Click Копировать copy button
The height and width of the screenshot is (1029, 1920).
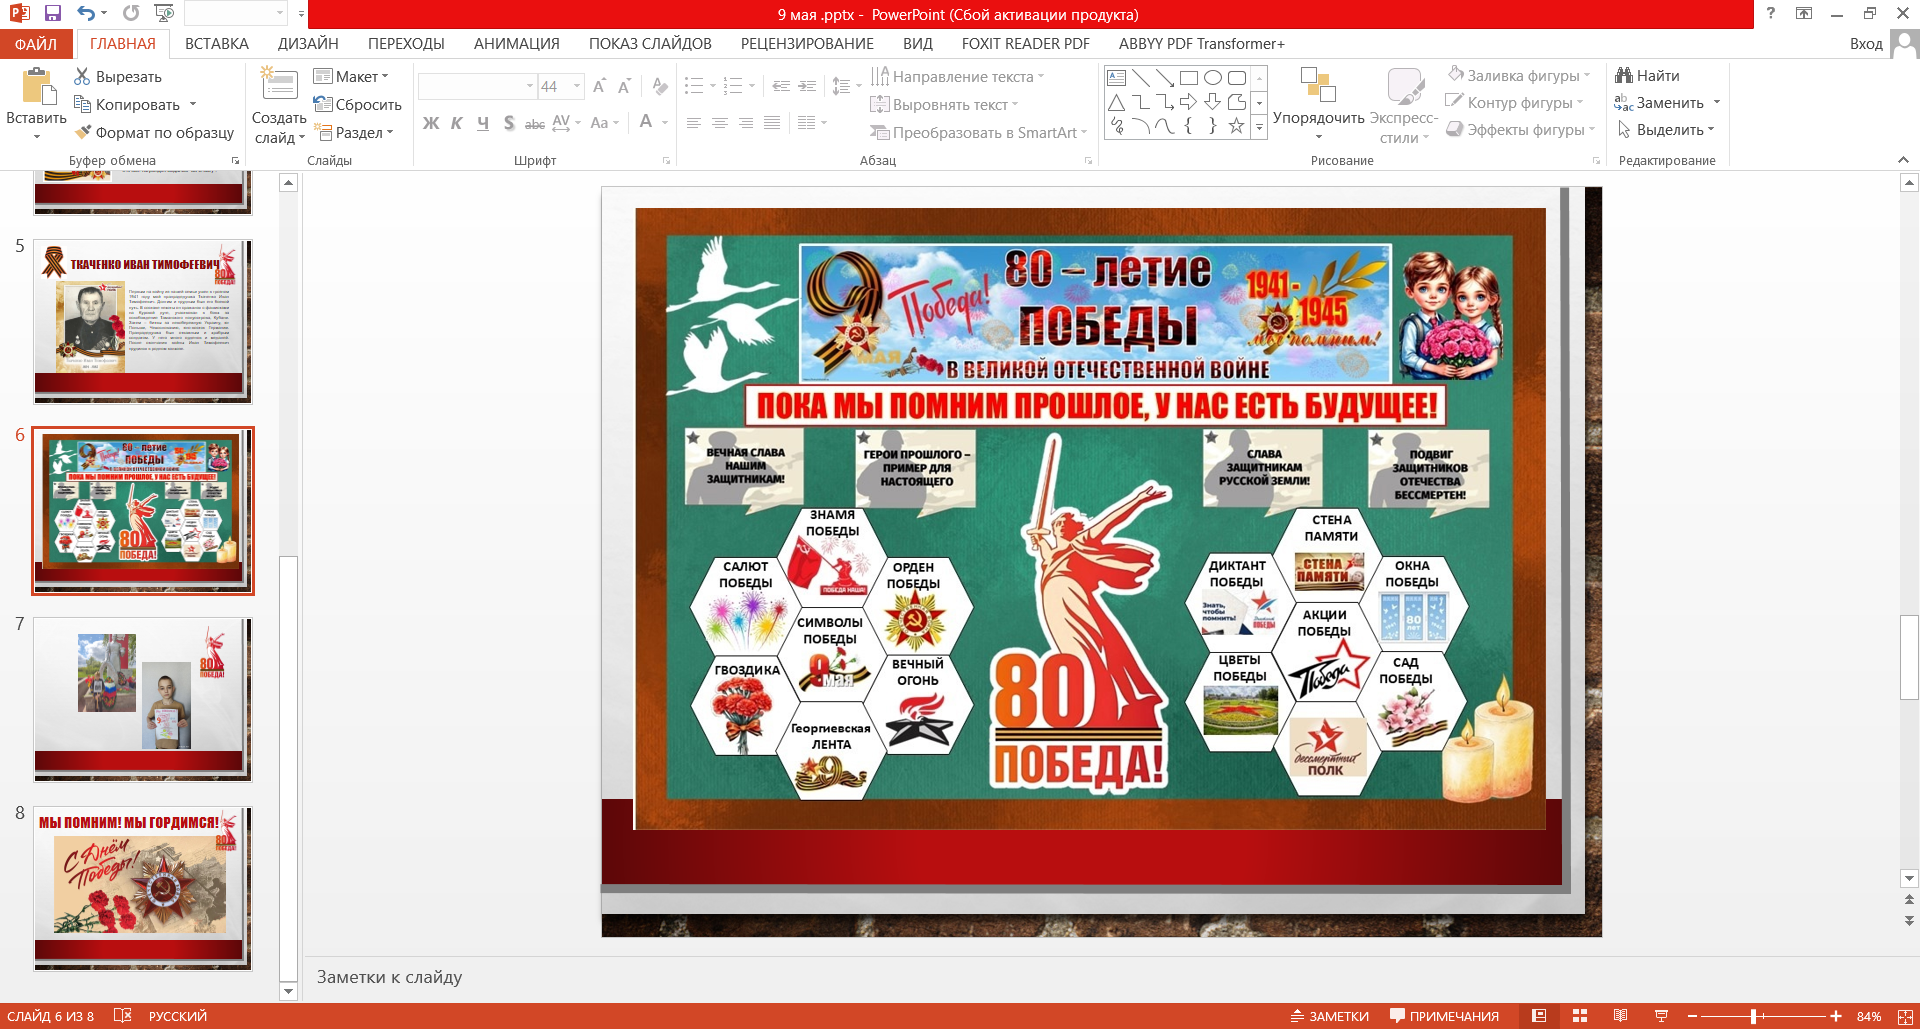click(127, 105)
